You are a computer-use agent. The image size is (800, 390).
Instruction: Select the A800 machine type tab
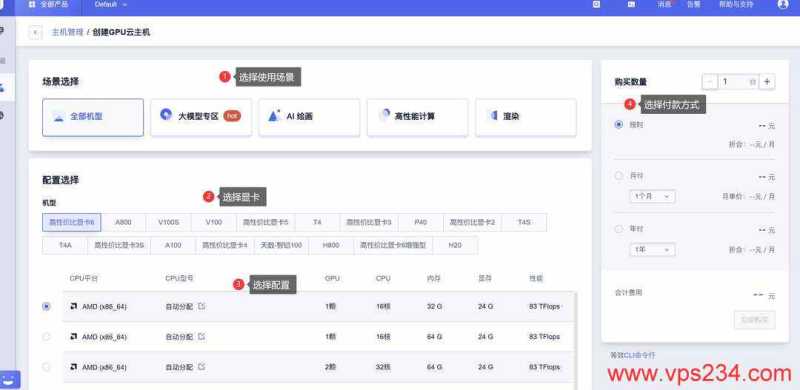tap(123, 223)
